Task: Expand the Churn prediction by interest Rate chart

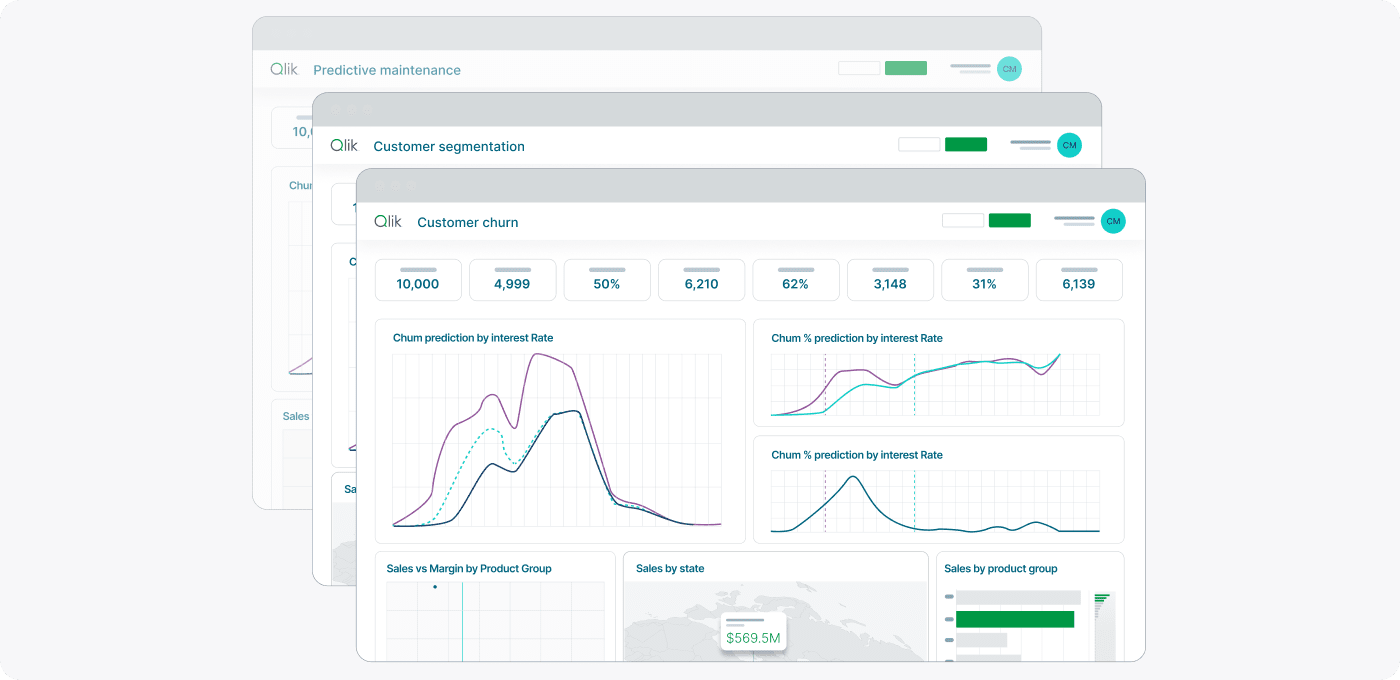Action: pyautogui.click(x=560, y=430)
